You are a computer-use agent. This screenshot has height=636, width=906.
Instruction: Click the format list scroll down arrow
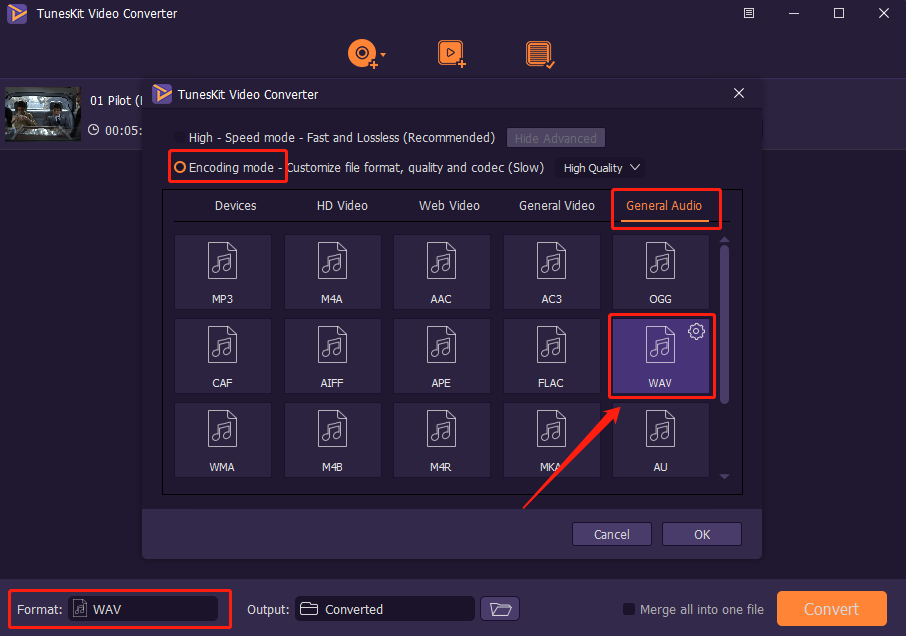pos(725,477)
